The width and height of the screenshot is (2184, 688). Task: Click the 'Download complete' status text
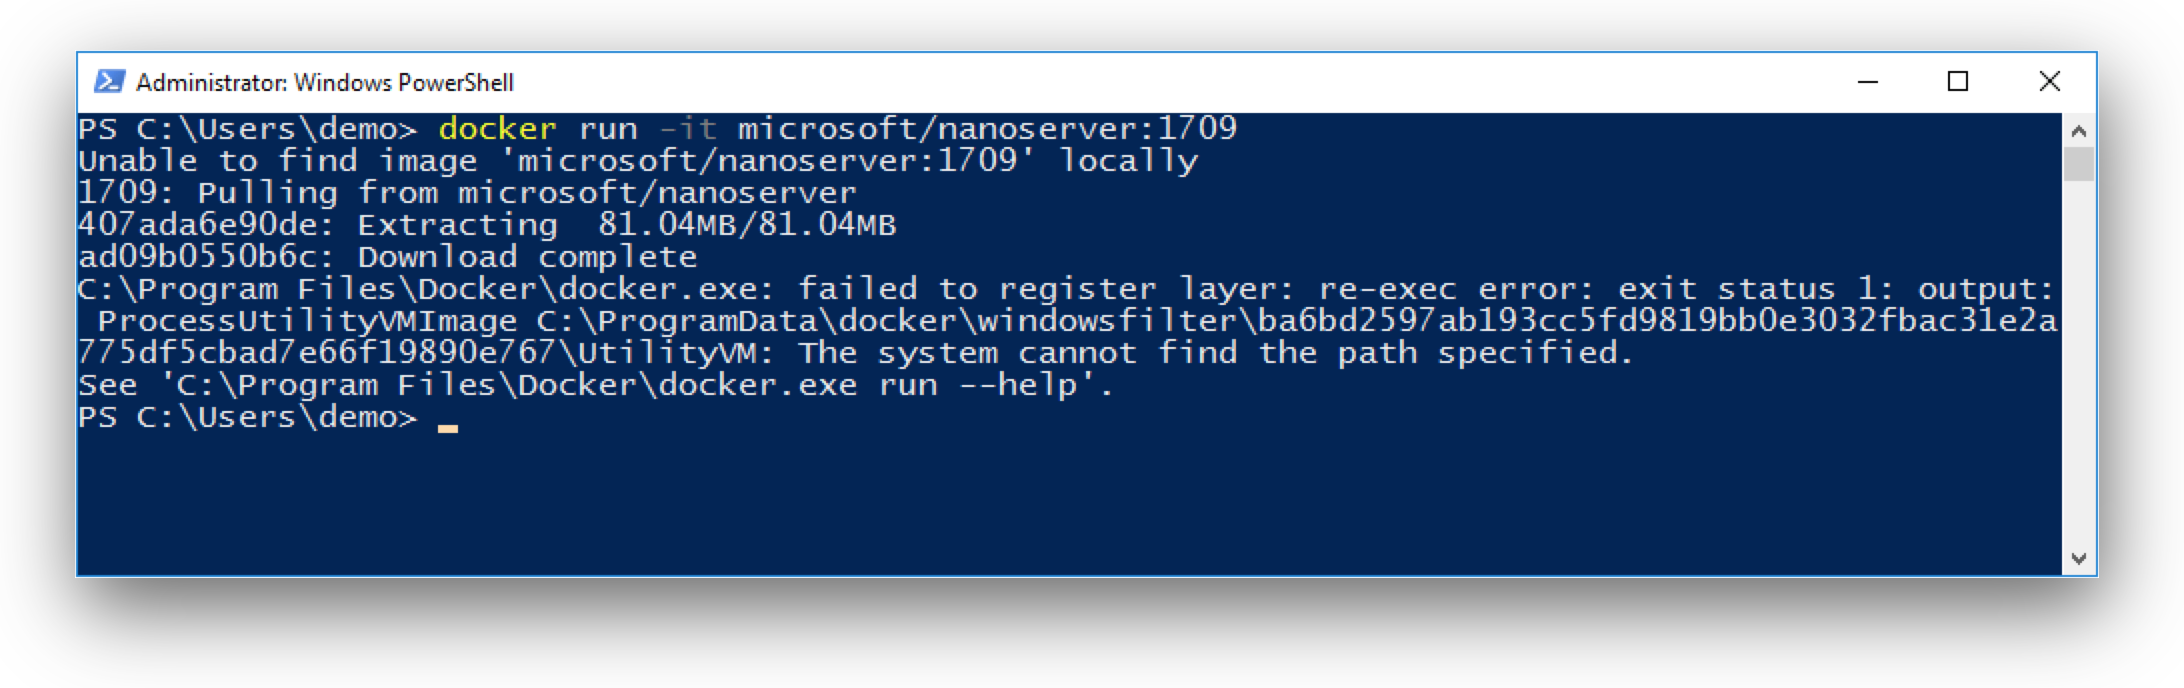[527, 257]
